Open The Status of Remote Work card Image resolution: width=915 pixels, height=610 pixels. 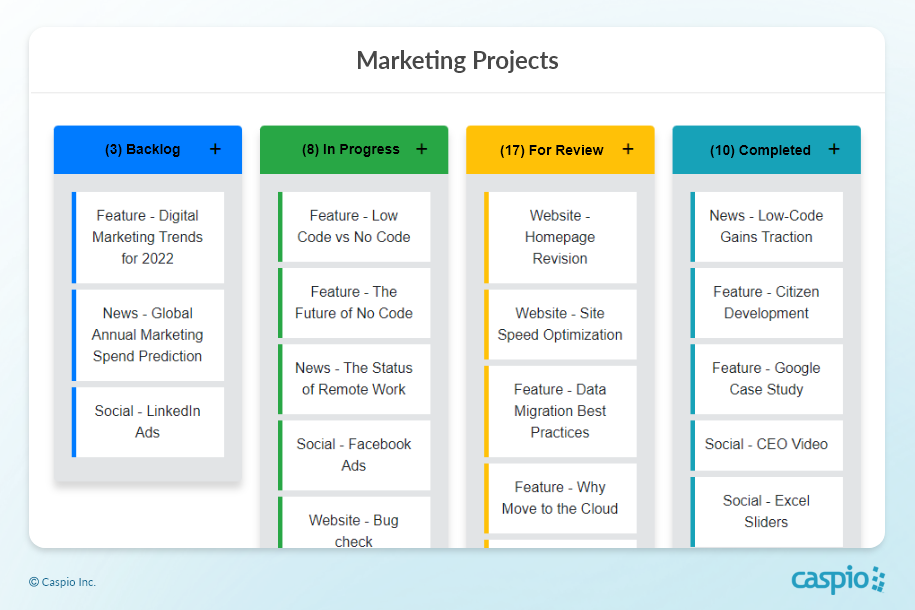[354, 379]
